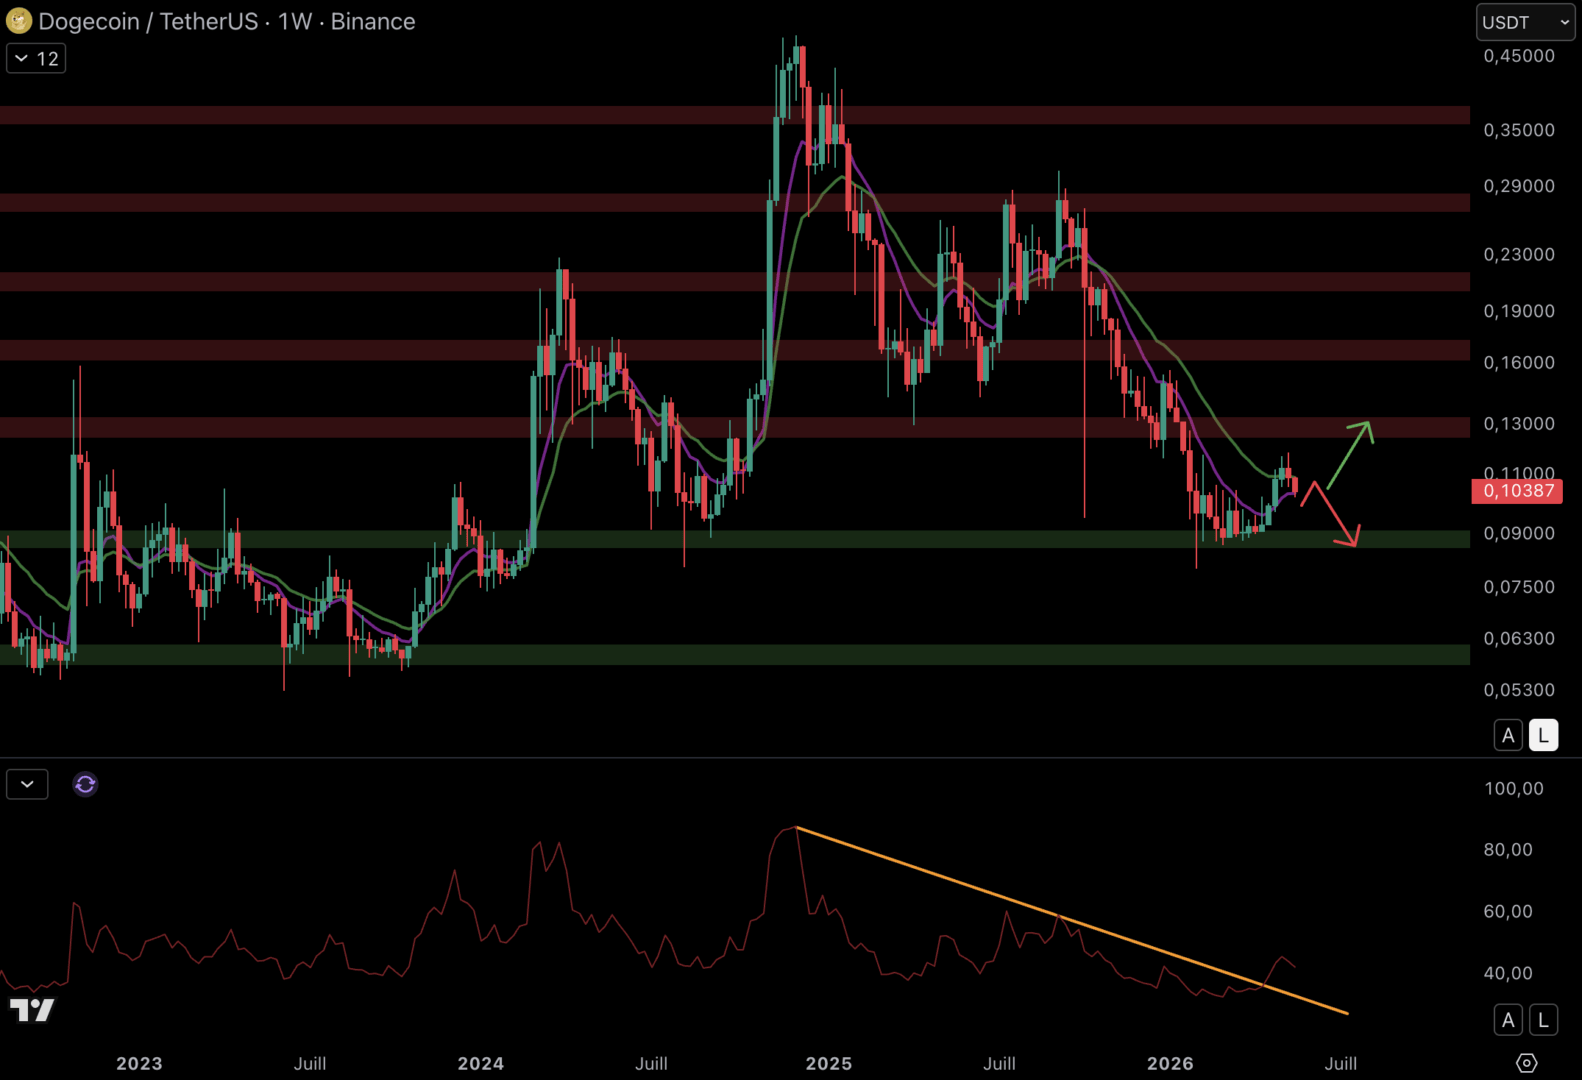
Task: Click the 60,00 indicator axis label
Action: coord(1508,912)
